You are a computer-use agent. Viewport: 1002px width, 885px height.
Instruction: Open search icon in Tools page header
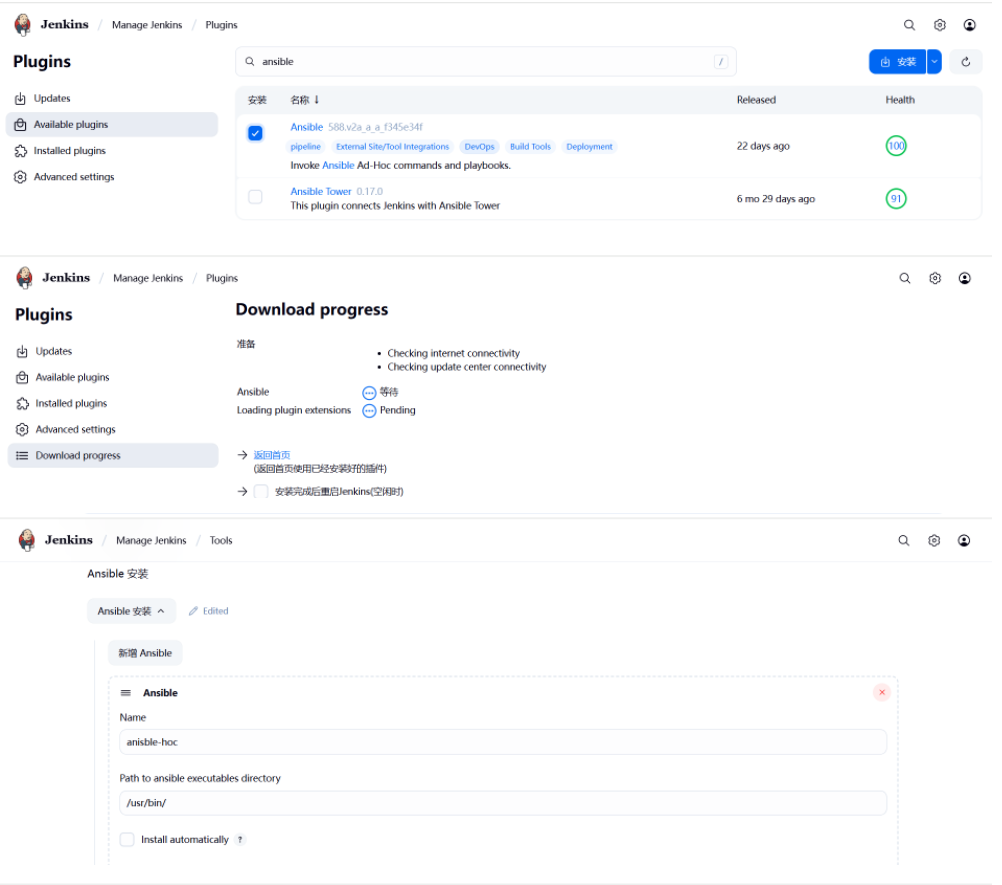click(903, 541)
